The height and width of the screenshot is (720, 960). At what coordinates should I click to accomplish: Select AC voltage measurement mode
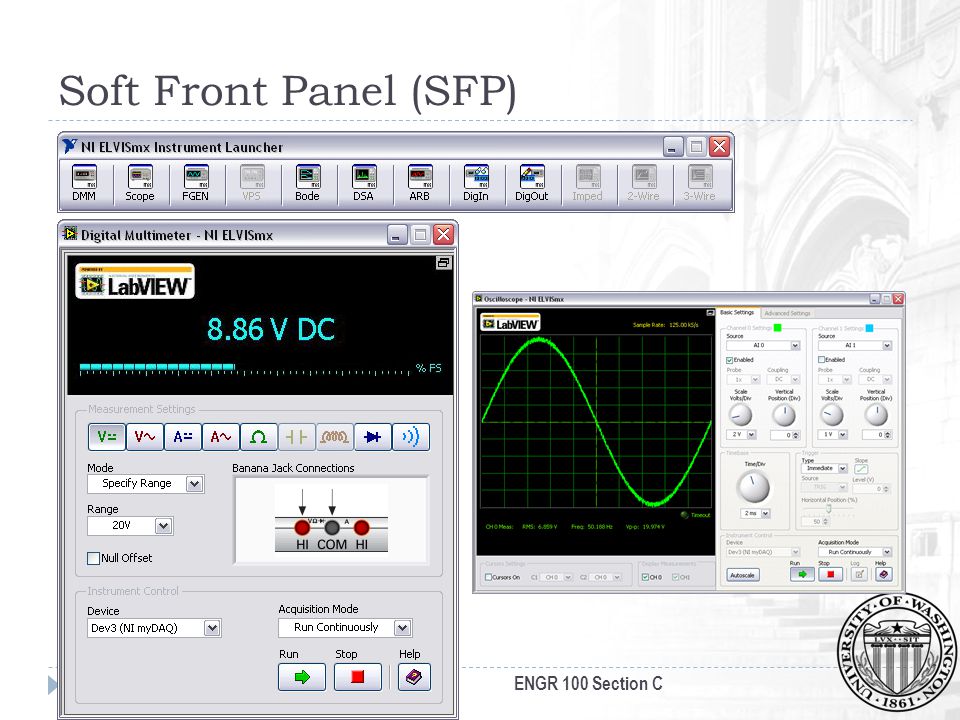click(x=144, y=437)
